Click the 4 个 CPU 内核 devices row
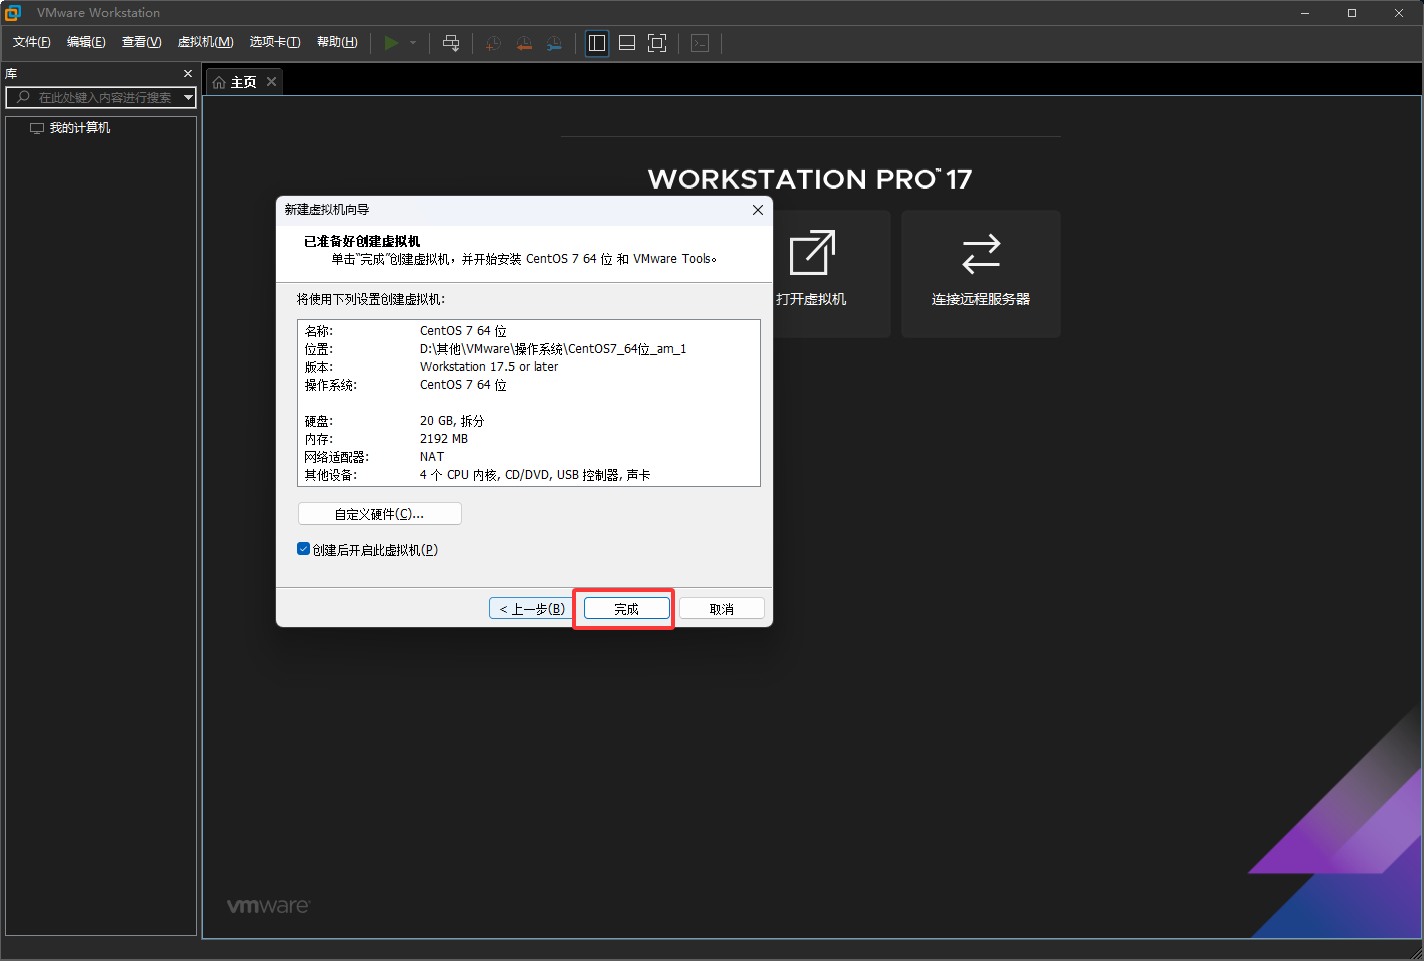Screen dimensions: 1424x961 [x=535, y=475]
